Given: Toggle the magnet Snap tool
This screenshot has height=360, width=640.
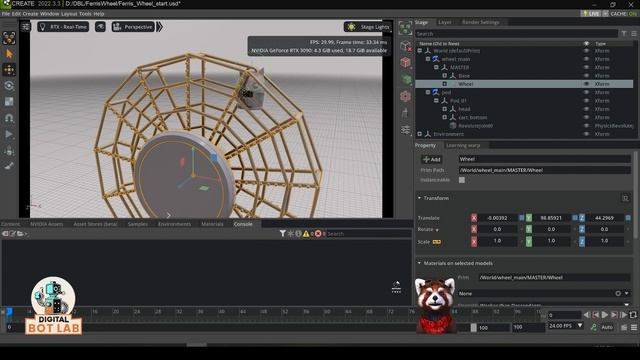Looking at the screenshot, I should [x=9, y=118].
